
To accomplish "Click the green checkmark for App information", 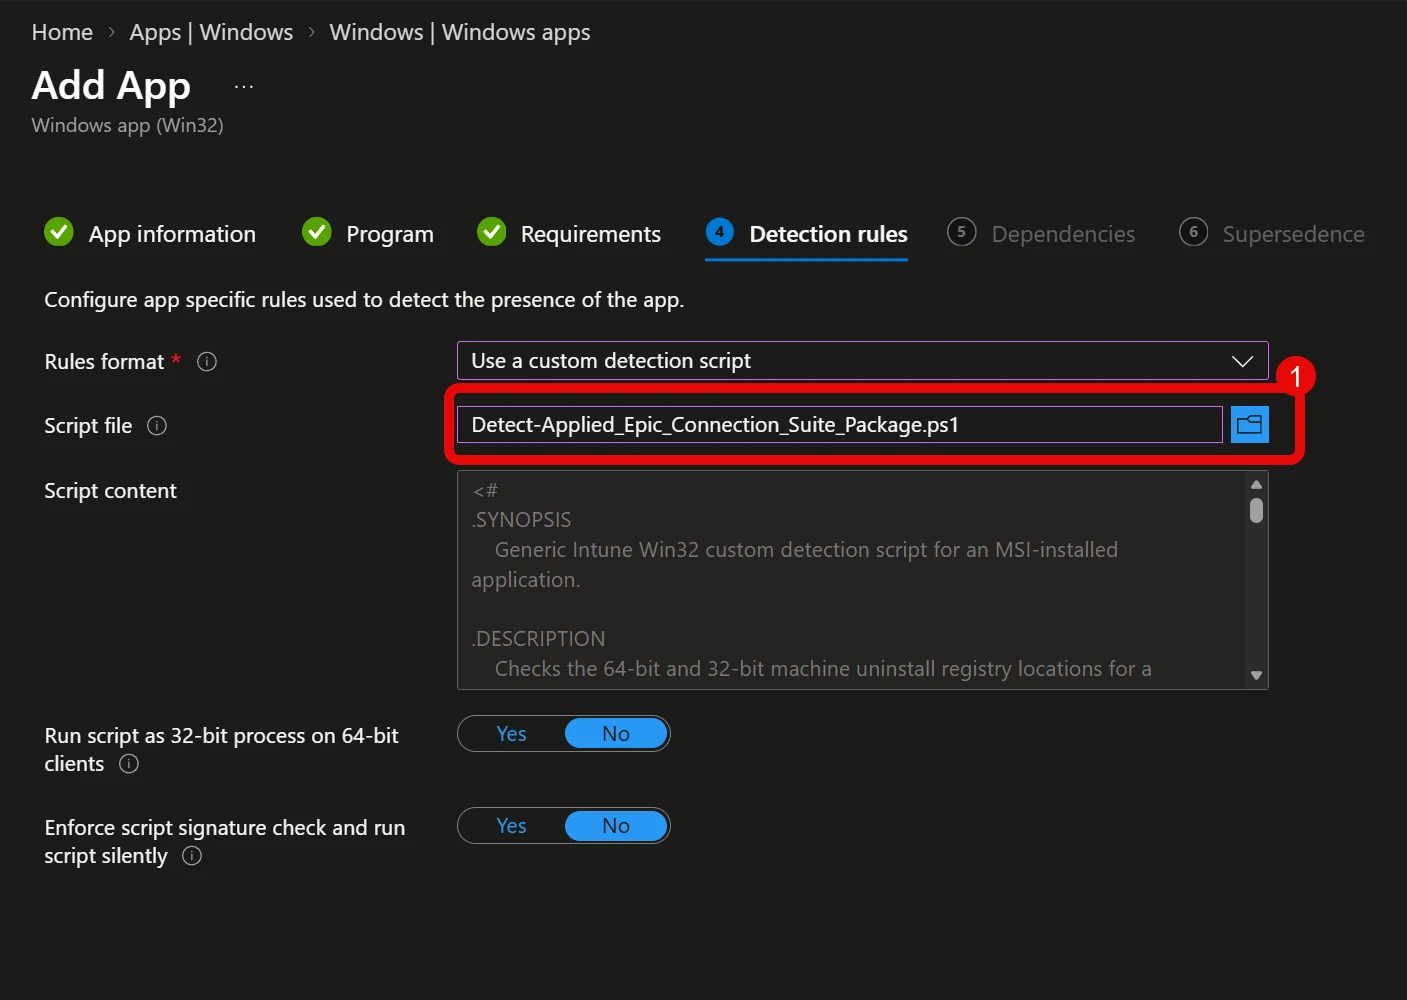I will click(59, 232).
